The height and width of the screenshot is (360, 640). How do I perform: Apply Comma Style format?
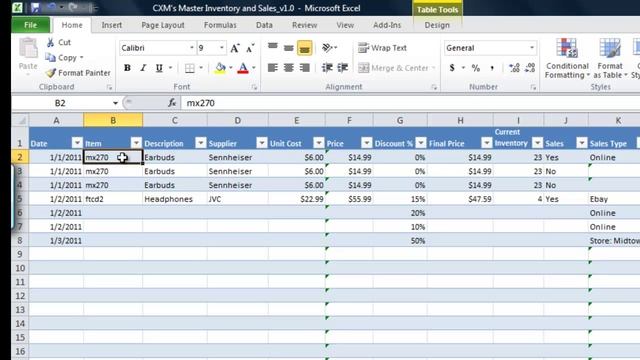point(492,68)
